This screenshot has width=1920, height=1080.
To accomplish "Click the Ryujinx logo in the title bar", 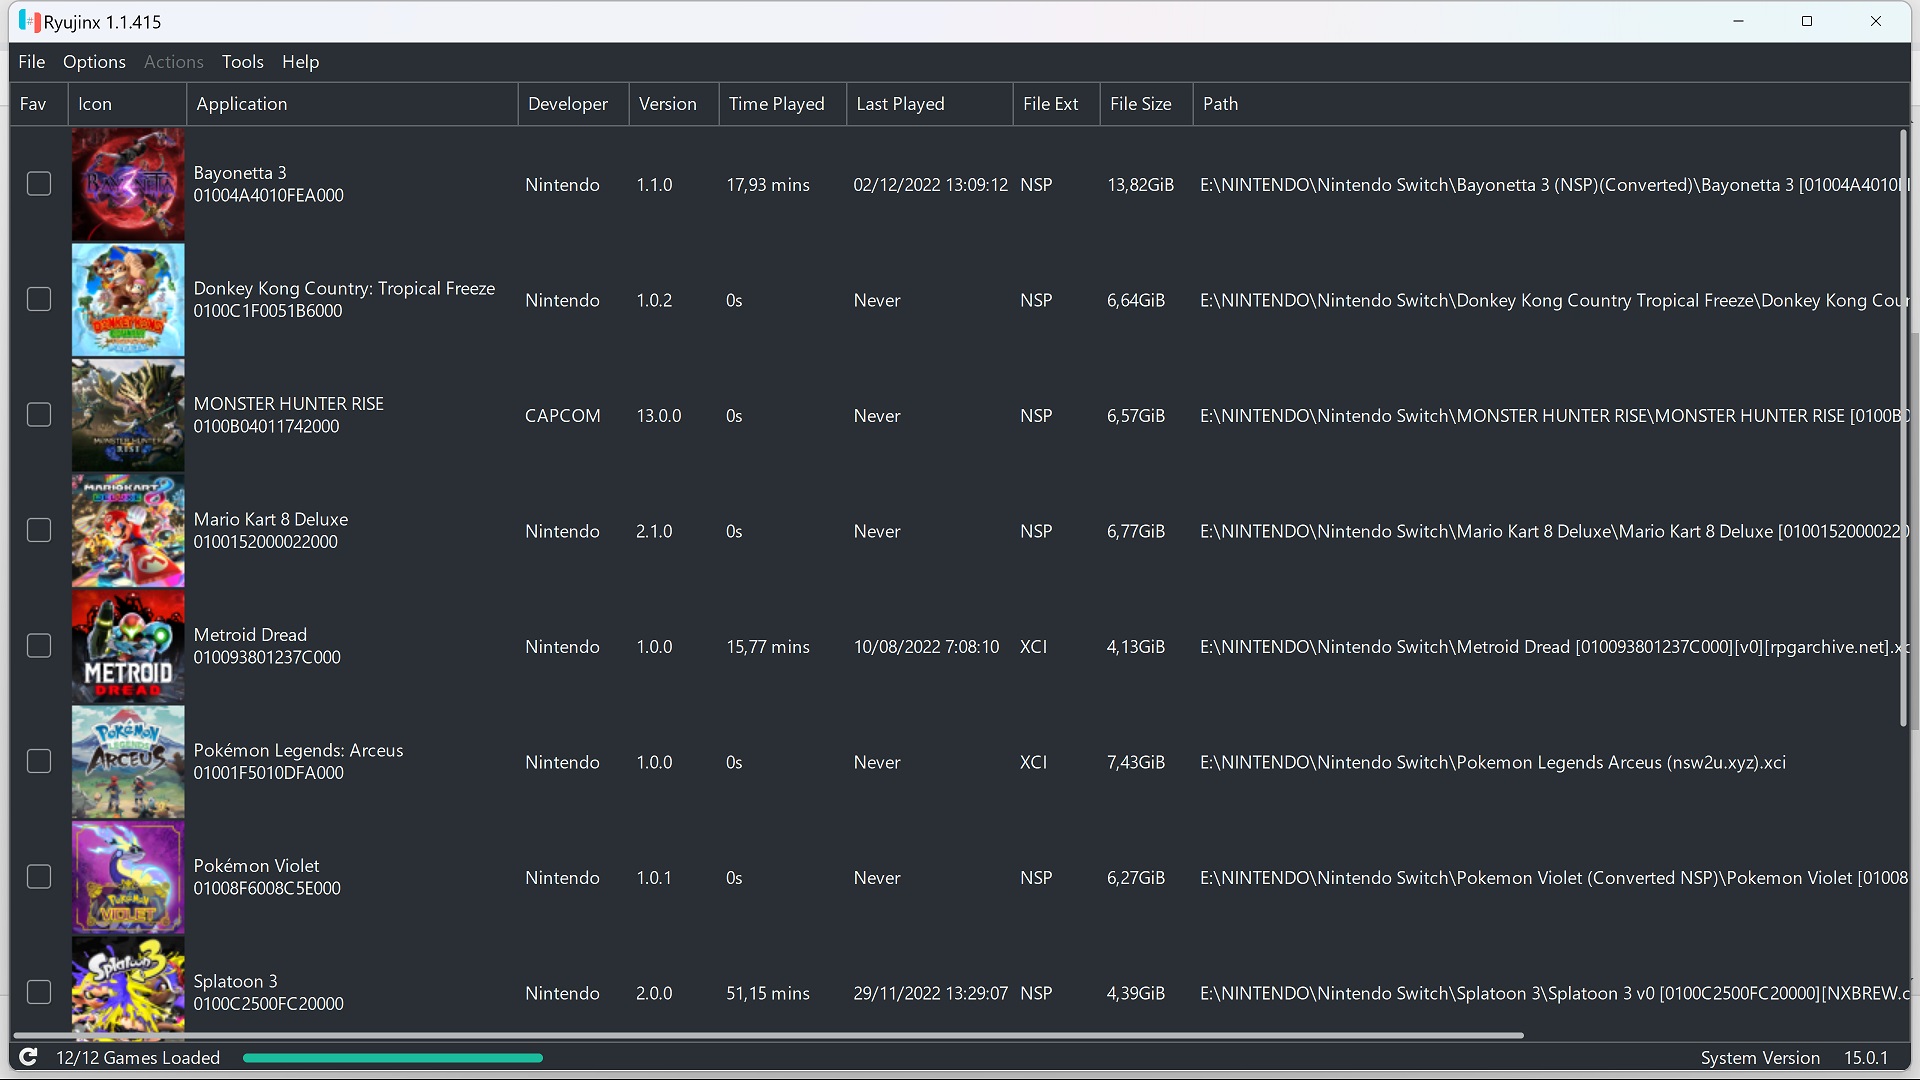I will (x=29, y=21).
